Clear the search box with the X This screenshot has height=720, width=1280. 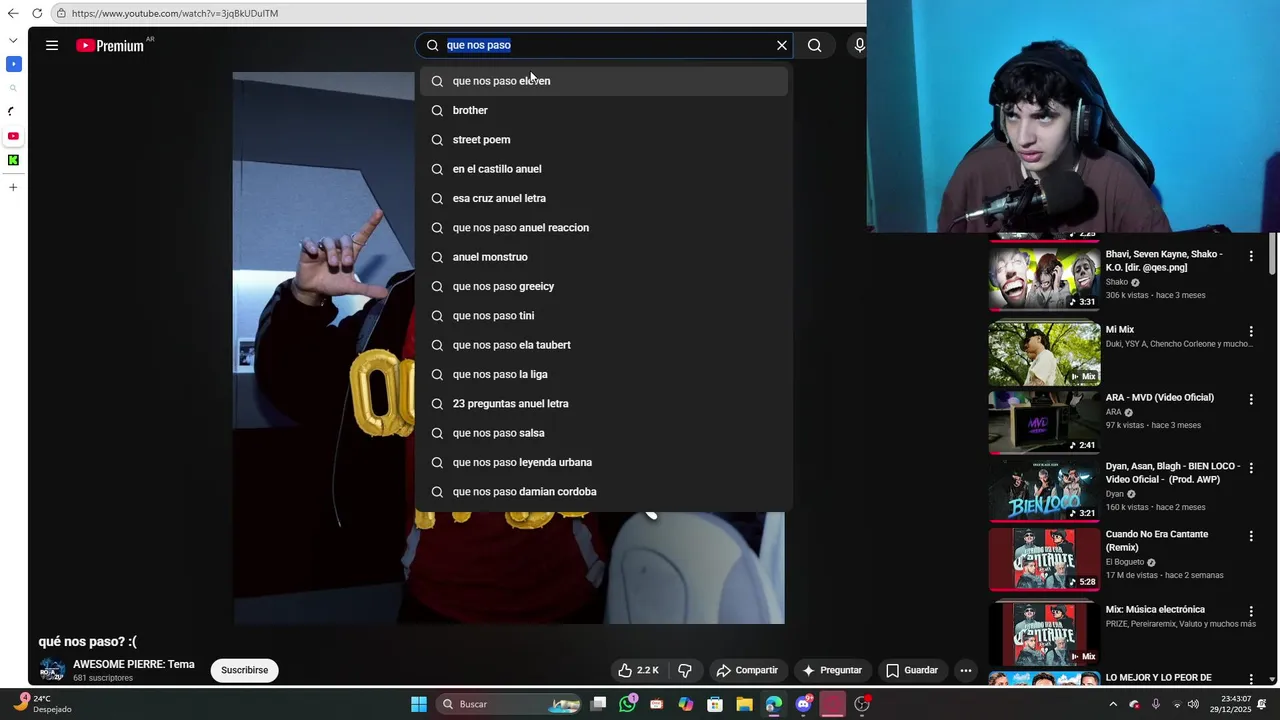tap(782, 45)
